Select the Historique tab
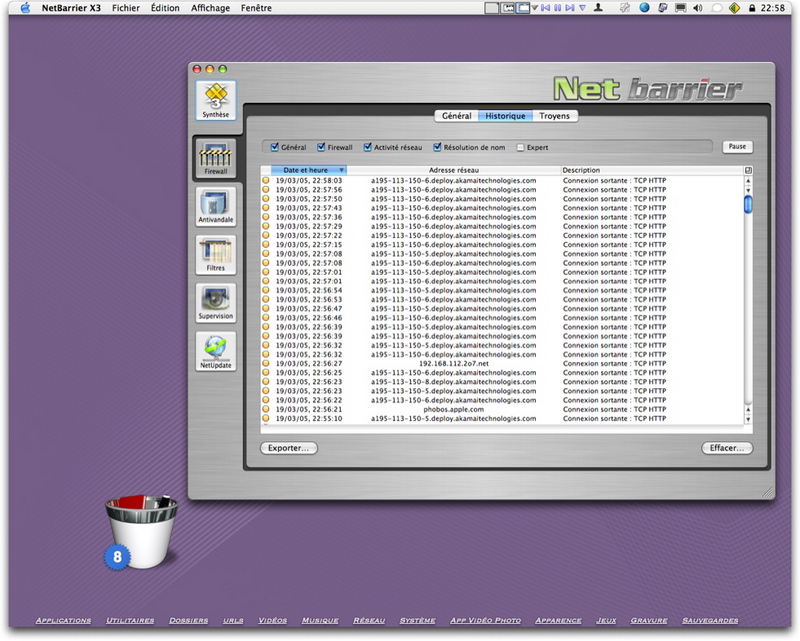This screenshot has height=641, width=800. click(505, 116)
